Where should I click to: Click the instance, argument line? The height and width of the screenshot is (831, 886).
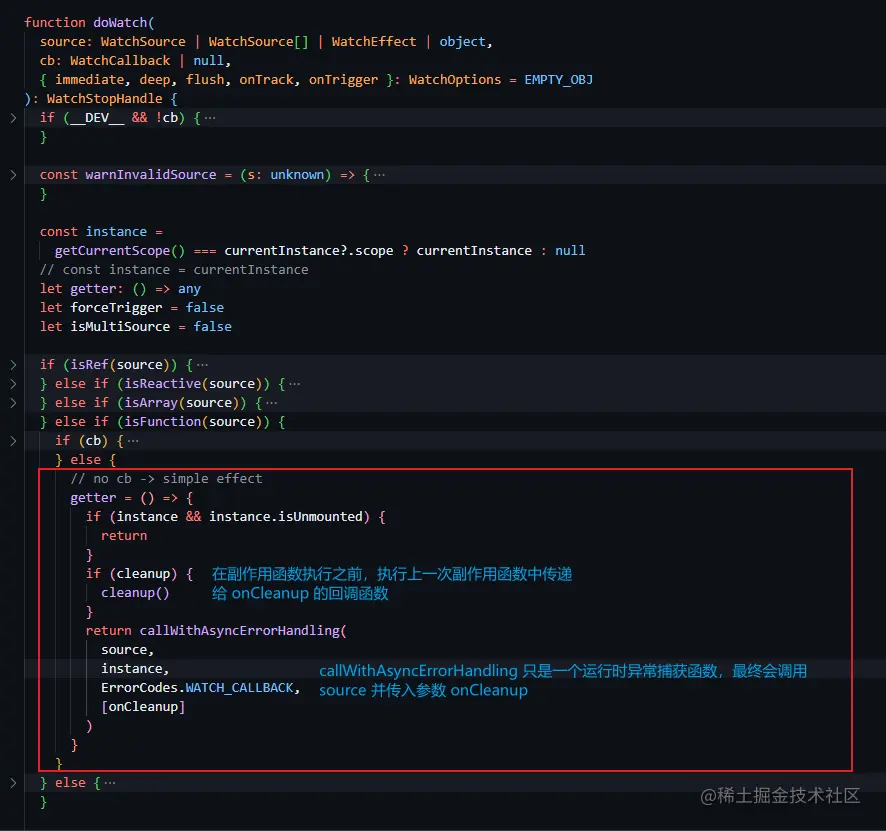pyautogui.click(x=135, y=668)
